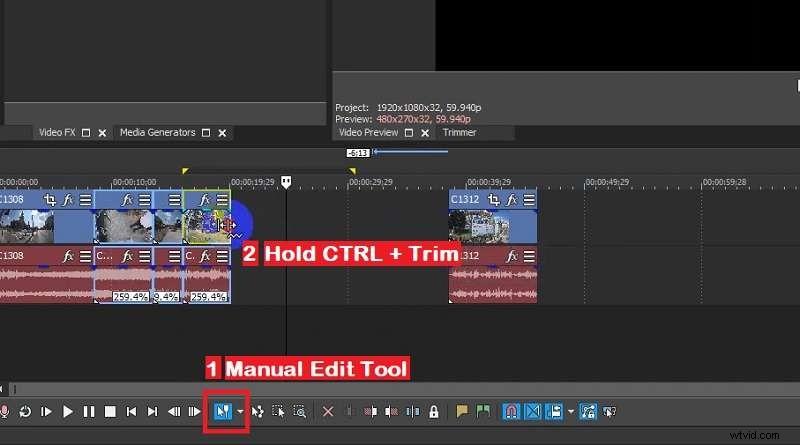800x445 pixels.
Task: Click the horizontal timeline scrollbar
Action: (406, 389)
